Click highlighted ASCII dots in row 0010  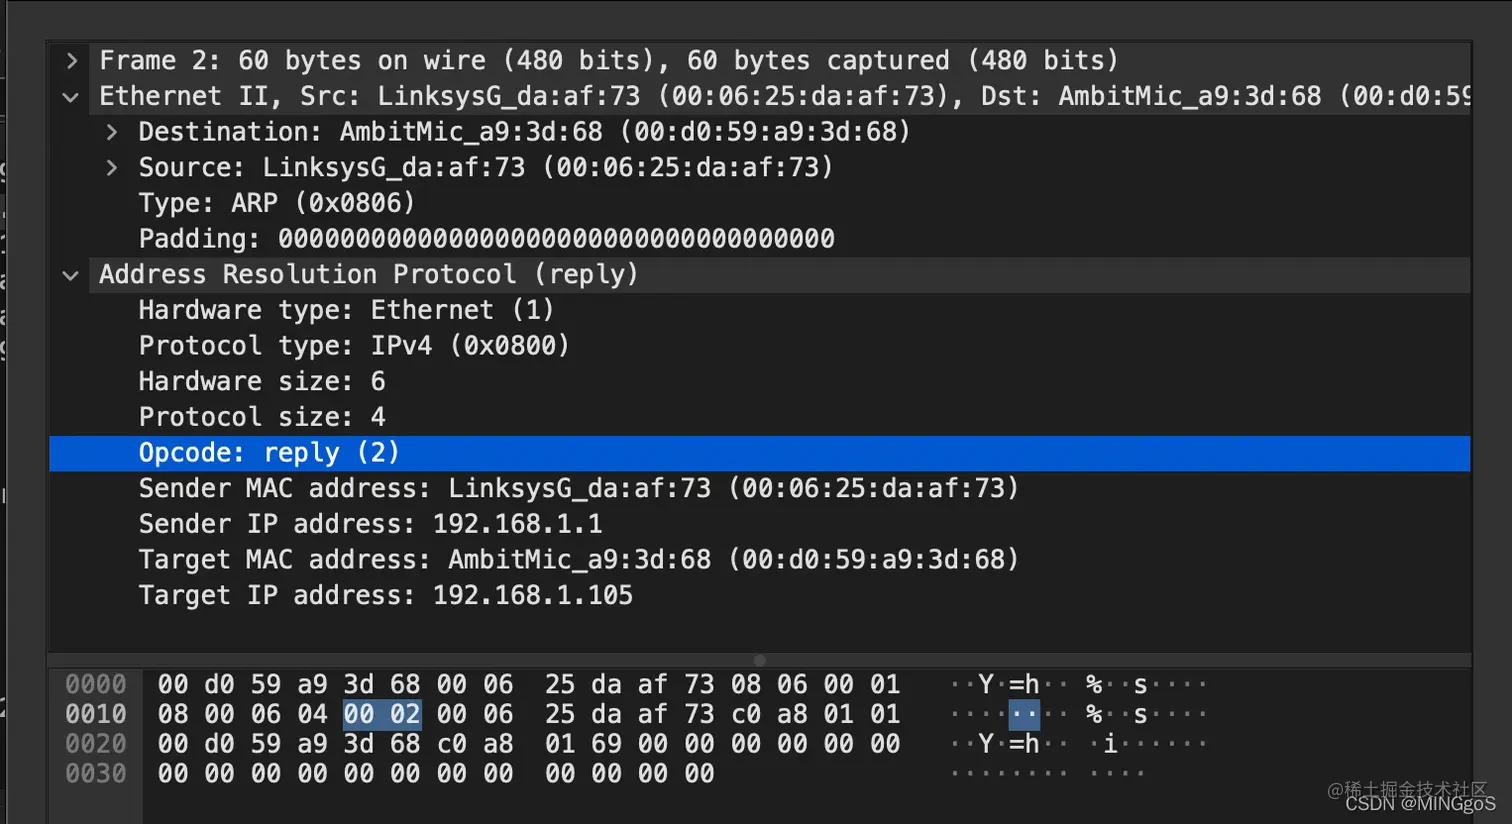pyautogui.click(x=1024, y=715)
